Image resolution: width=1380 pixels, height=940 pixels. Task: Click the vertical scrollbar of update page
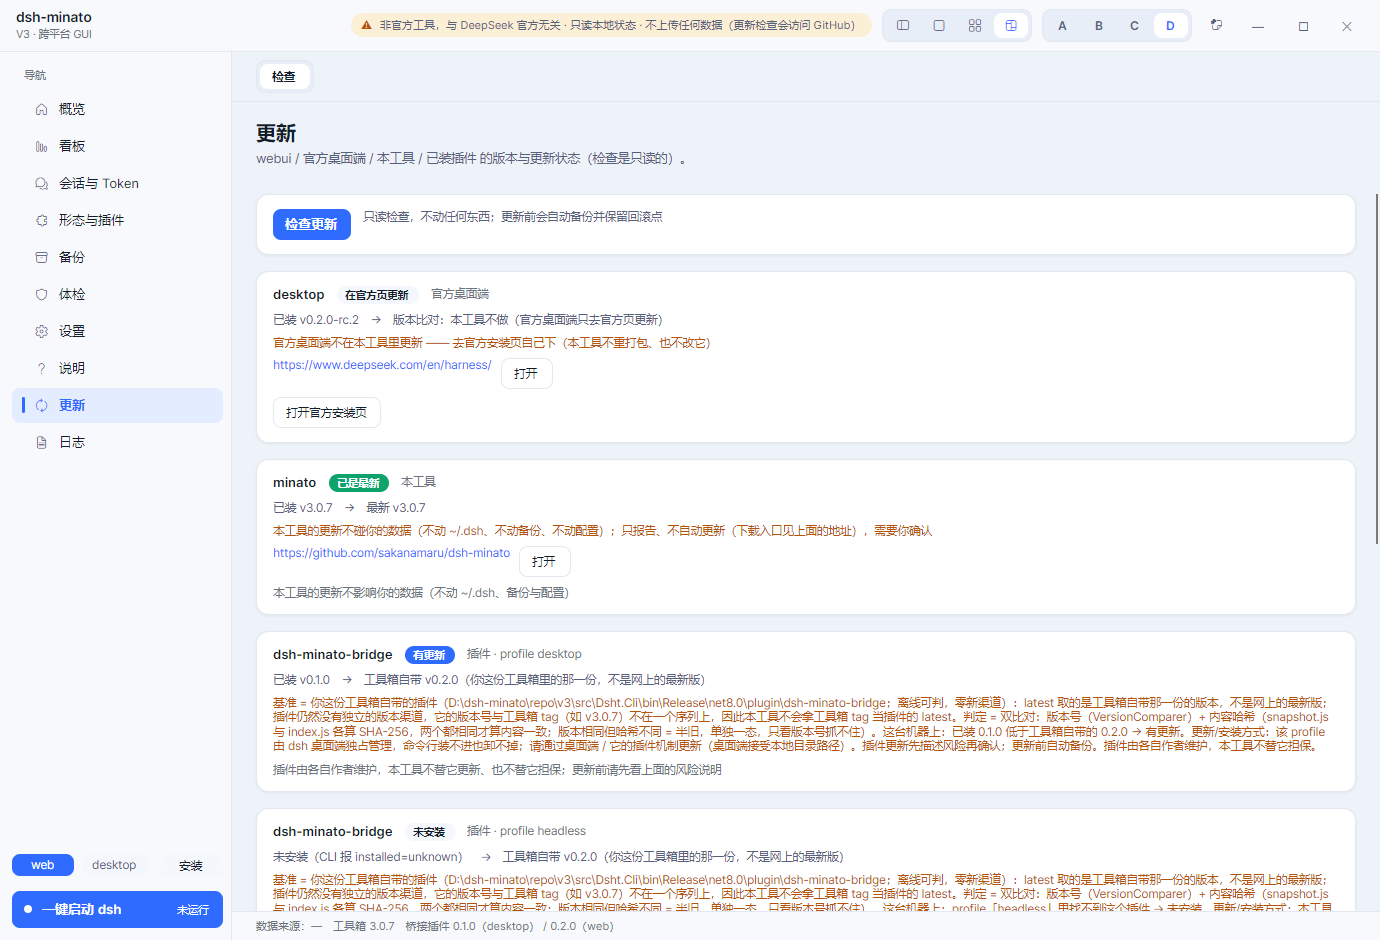pyautogui.click(x=1377, y=369)
